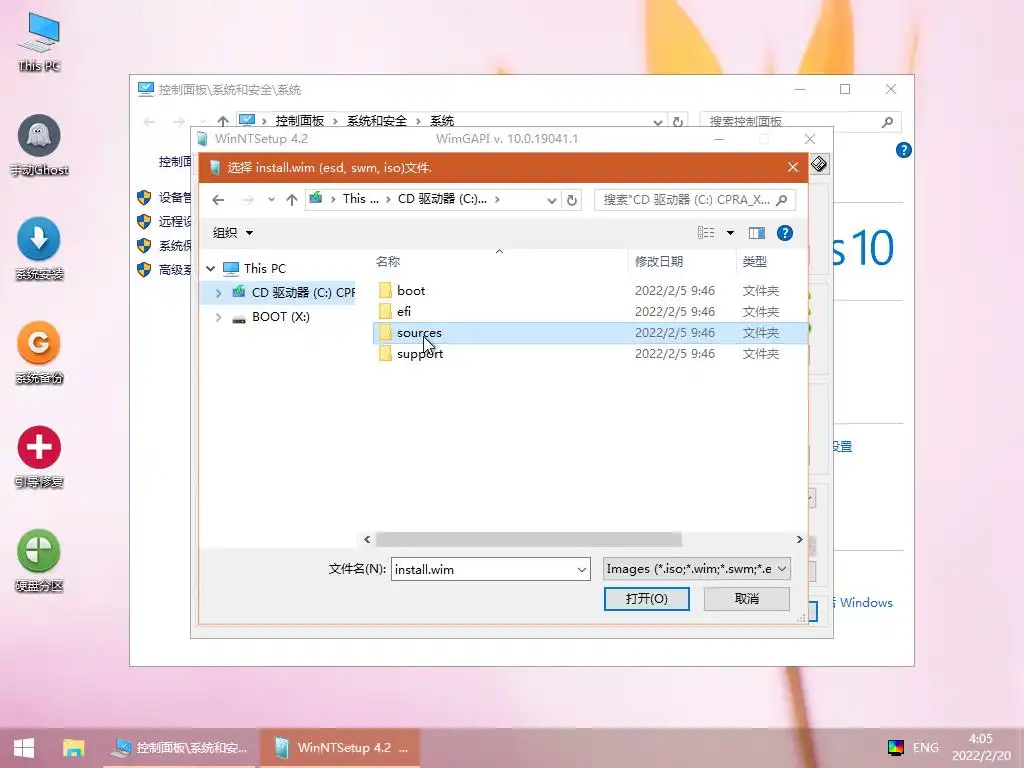Select This PC in navigation tree

264,268
